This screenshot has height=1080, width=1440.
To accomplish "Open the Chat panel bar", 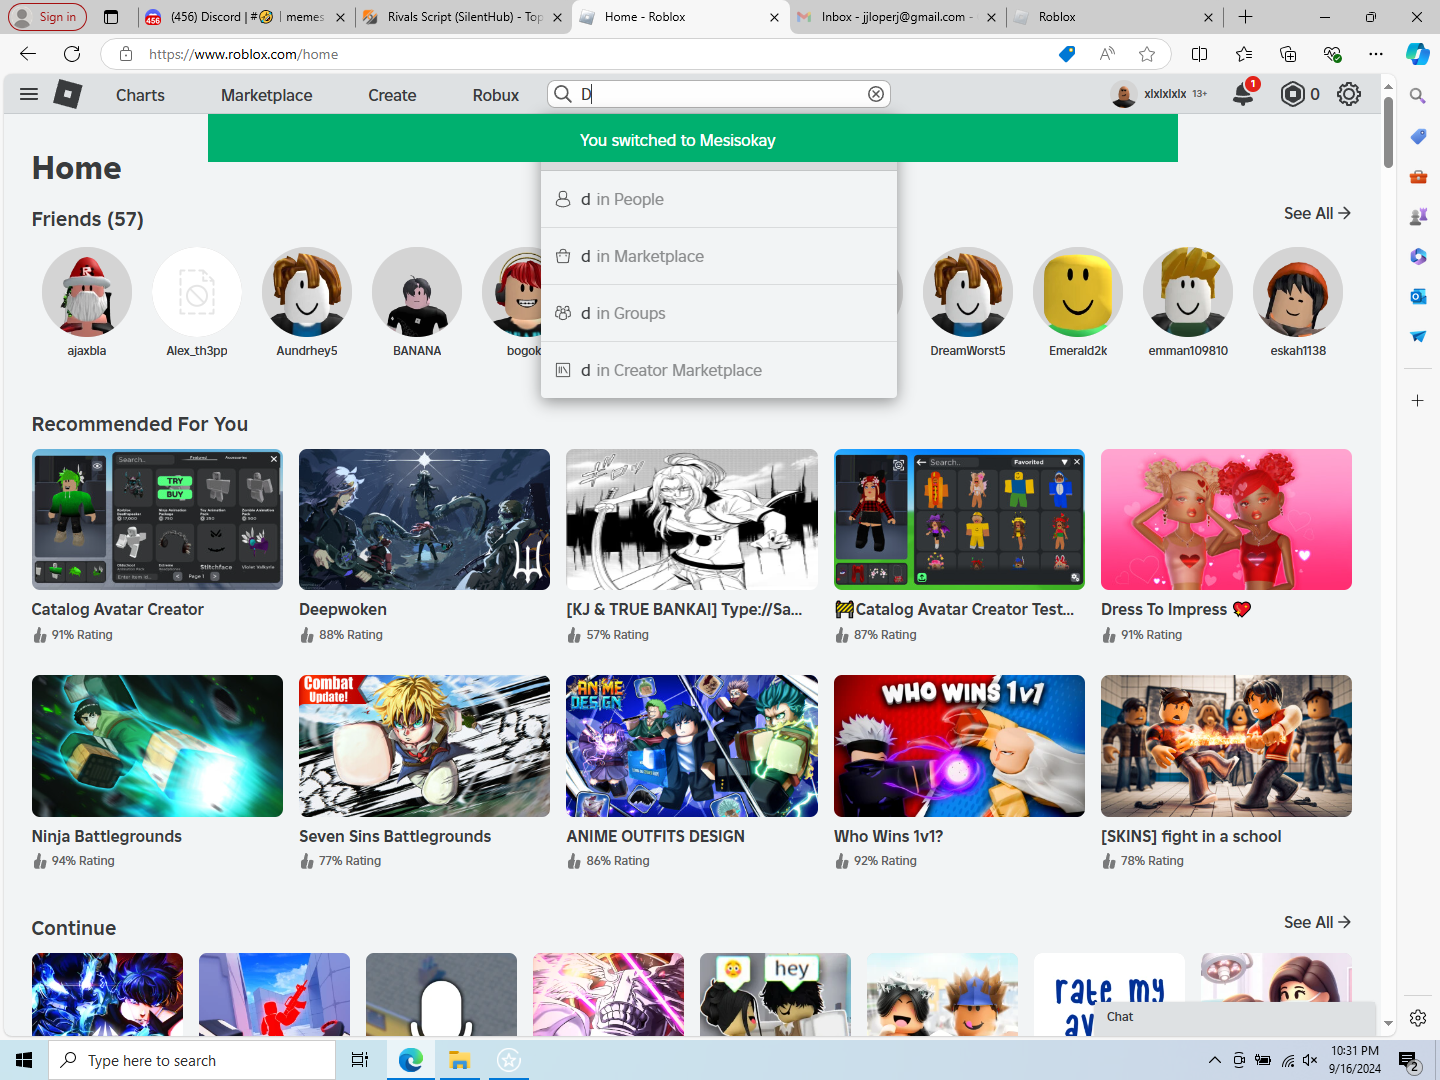I will pyautogui.click(x=1236, y=1017).
